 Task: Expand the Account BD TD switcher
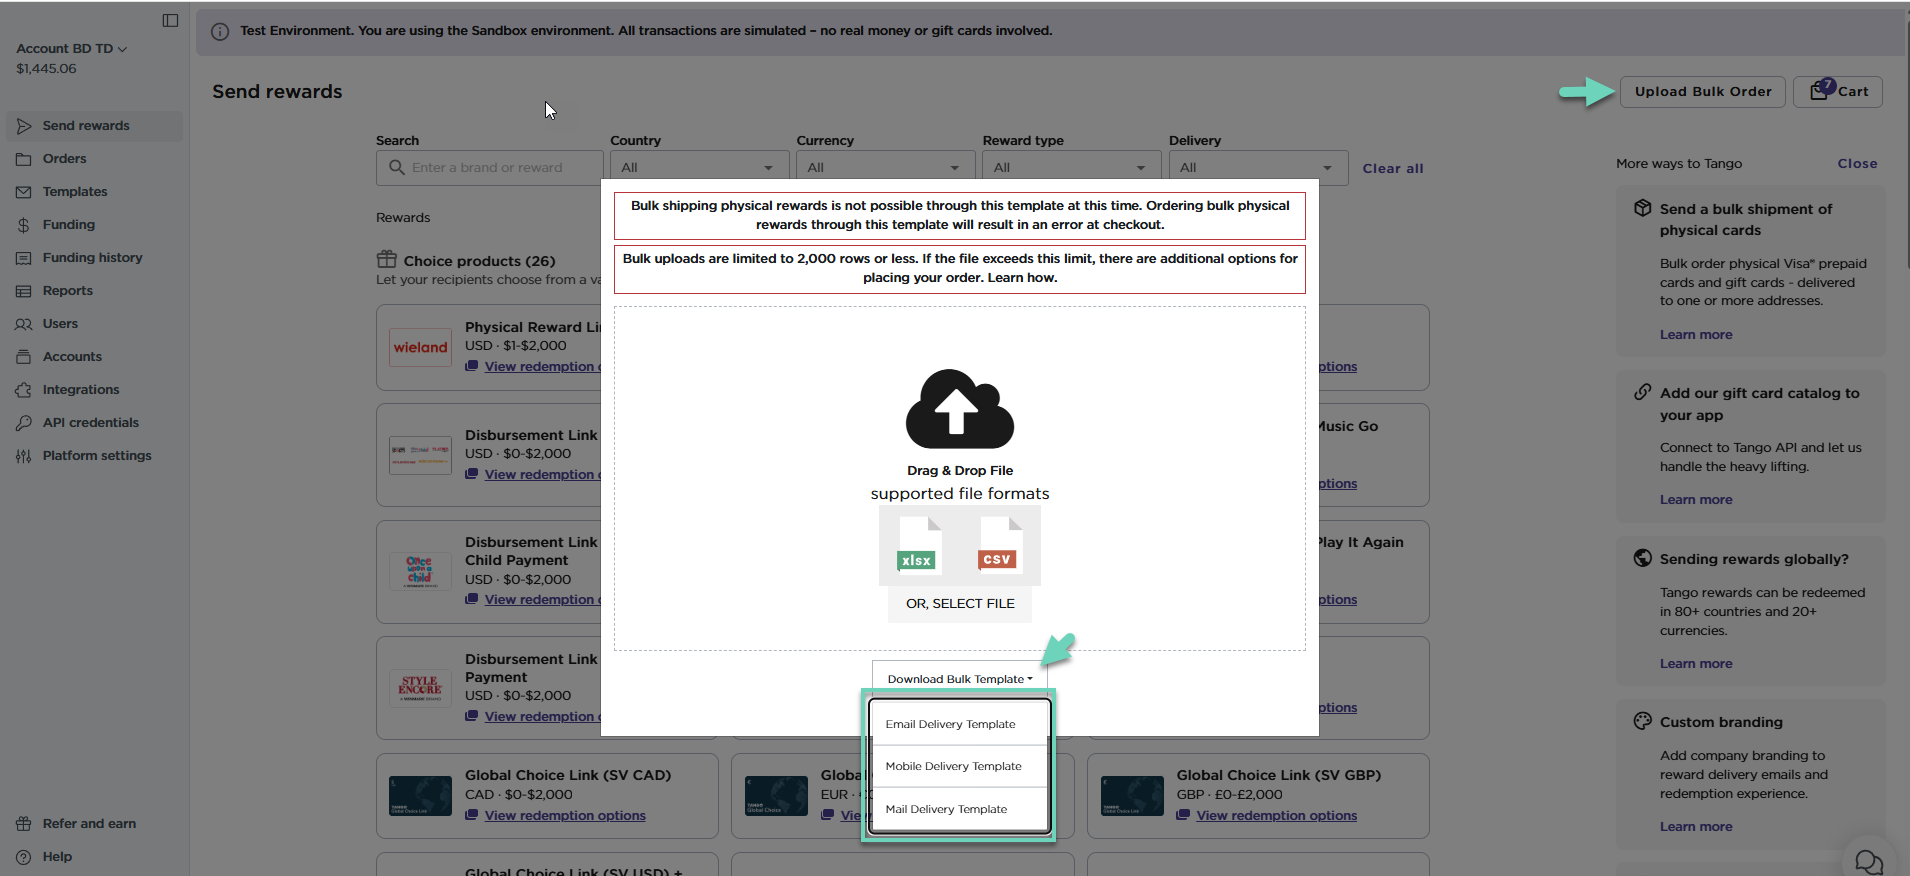click(x=71, y=48)
